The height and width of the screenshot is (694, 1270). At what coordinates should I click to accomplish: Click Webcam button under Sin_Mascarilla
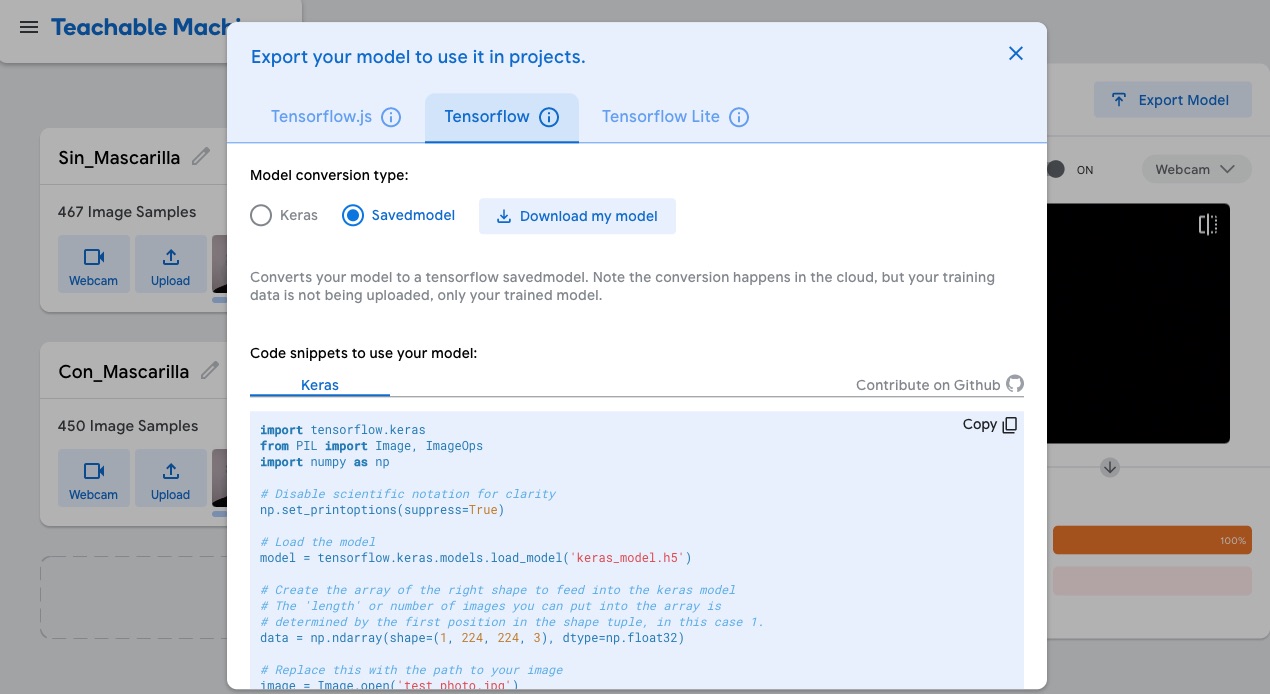click(x=94, y=264)
